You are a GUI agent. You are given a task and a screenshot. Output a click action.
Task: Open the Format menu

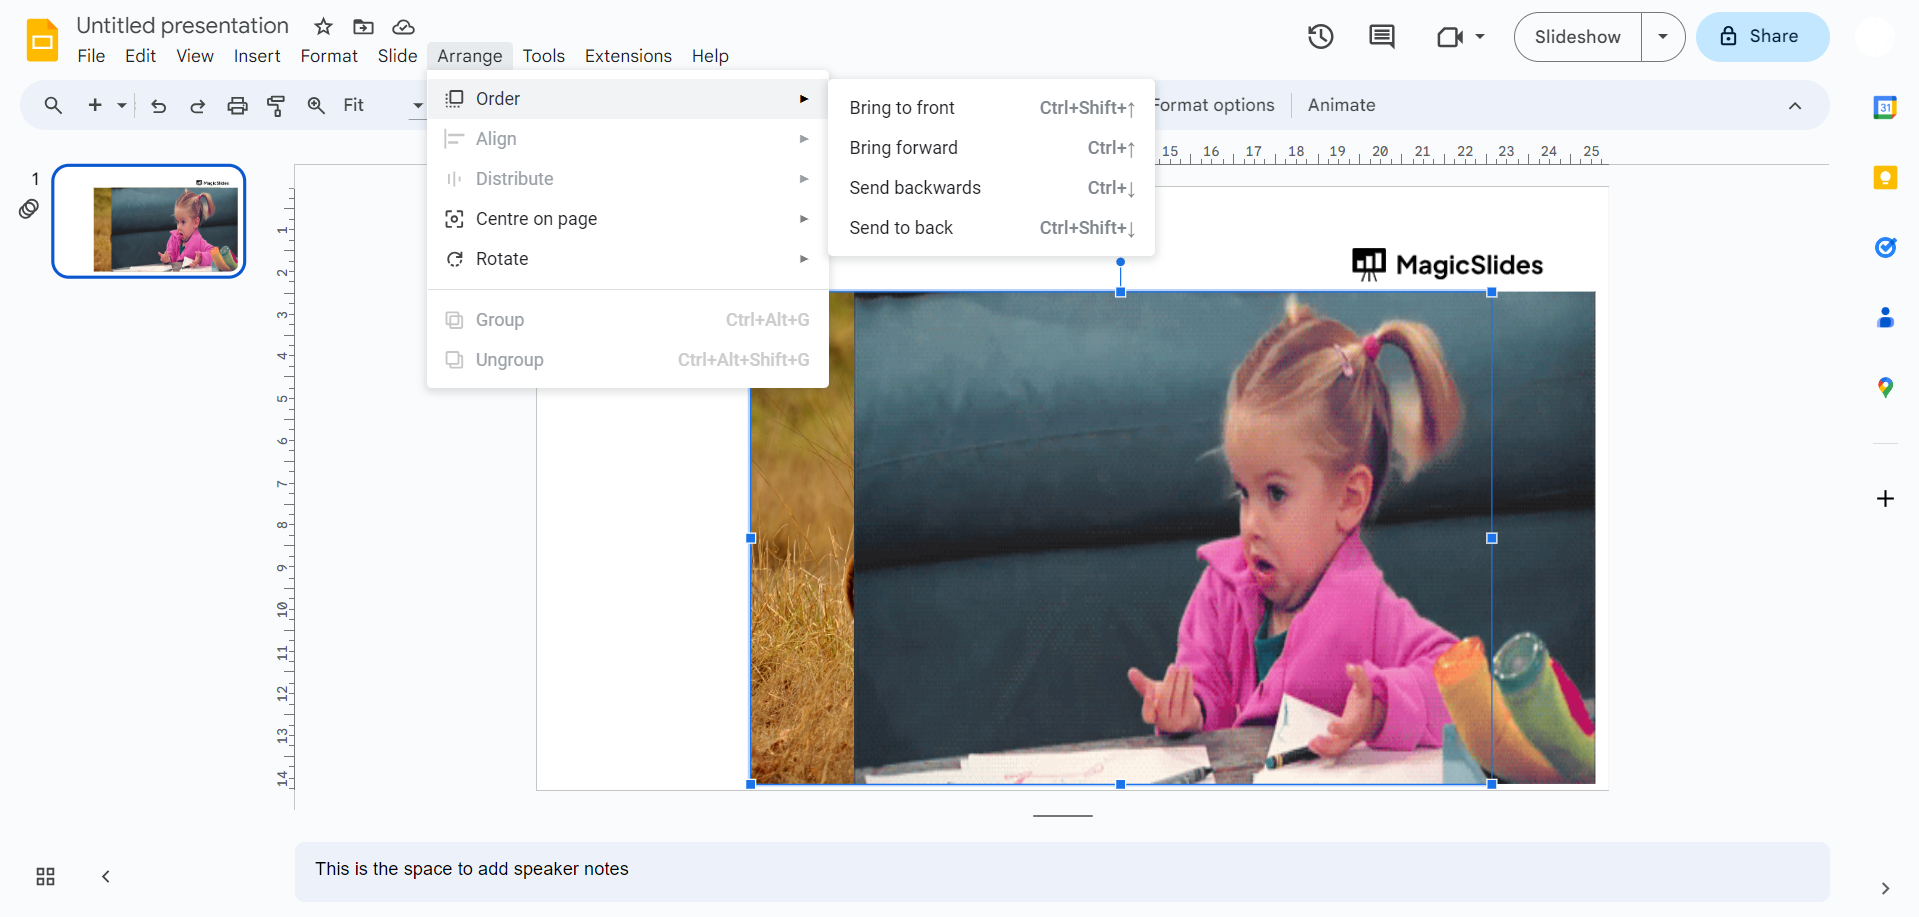329,56
